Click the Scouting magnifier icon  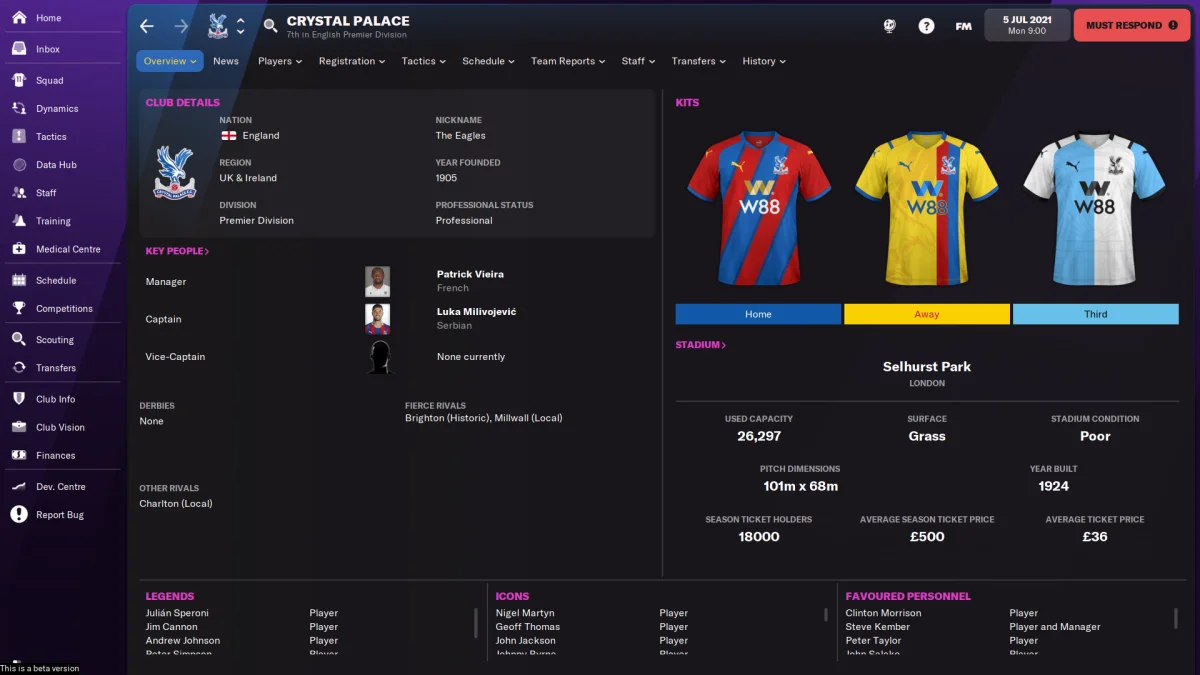18,339
